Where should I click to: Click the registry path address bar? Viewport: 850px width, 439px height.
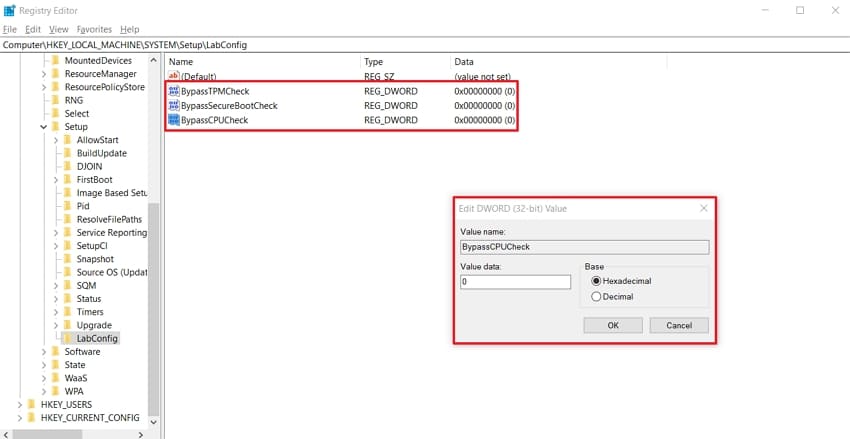coord(425,45)
